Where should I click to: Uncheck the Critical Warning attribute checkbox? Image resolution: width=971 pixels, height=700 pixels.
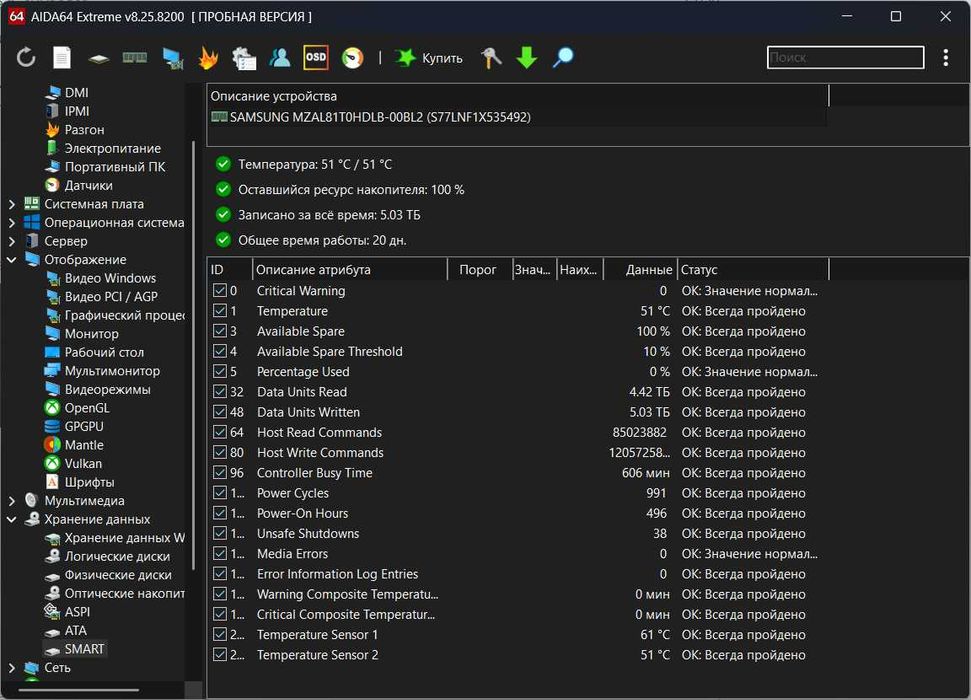tap(220, 290)
